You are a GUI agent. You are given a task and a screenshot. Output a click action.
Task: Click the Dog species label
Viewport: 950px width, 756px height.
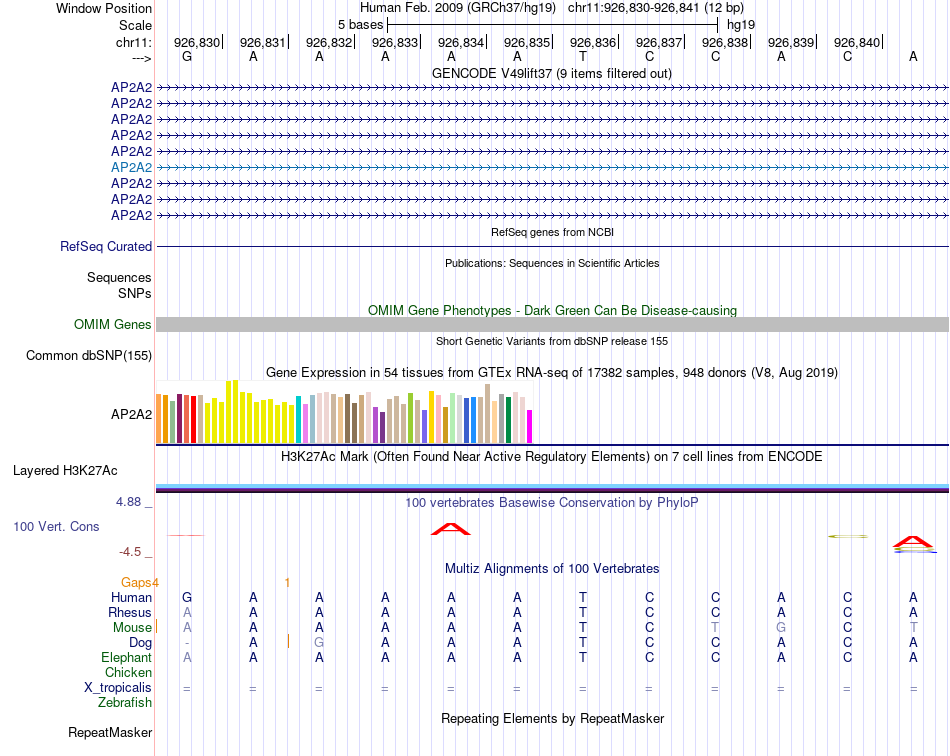click(141, 643)
